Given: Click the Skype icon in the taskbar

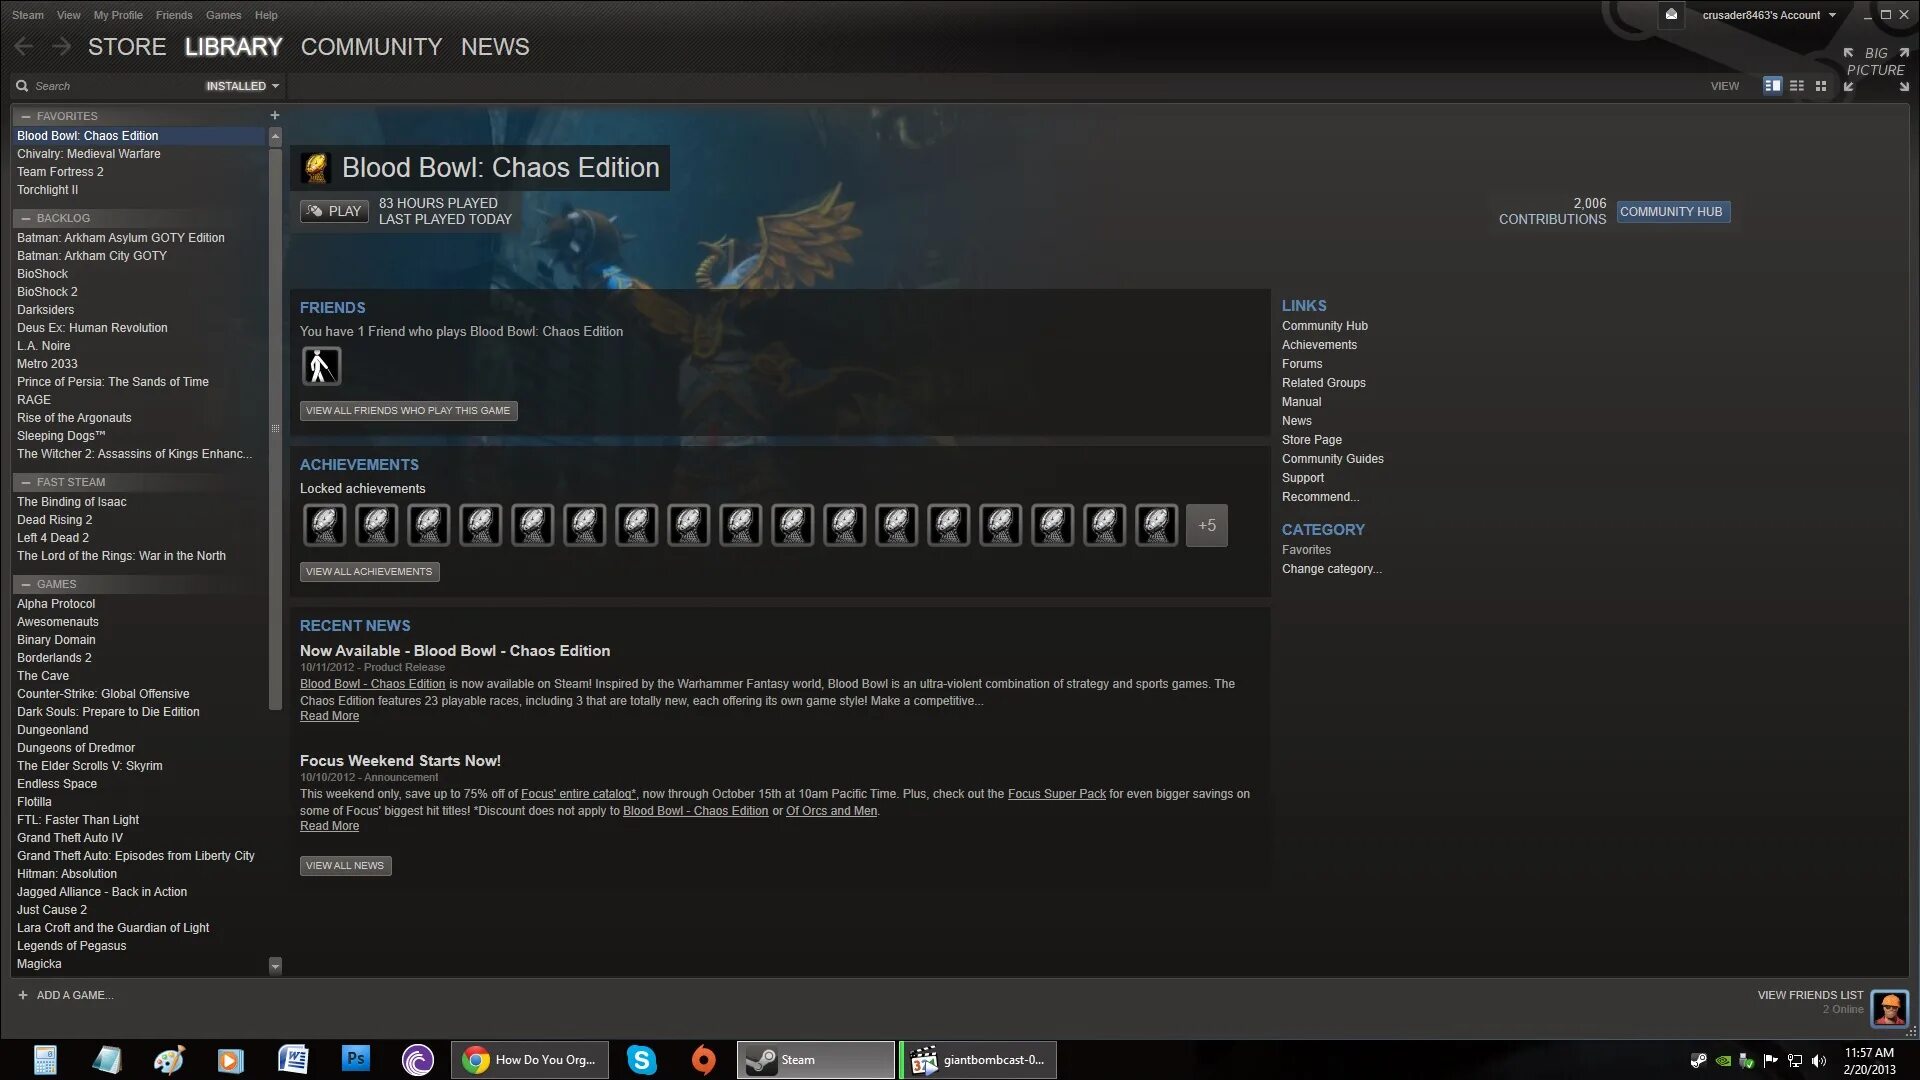Looking at the screenshot, I should pos(641,1059).
